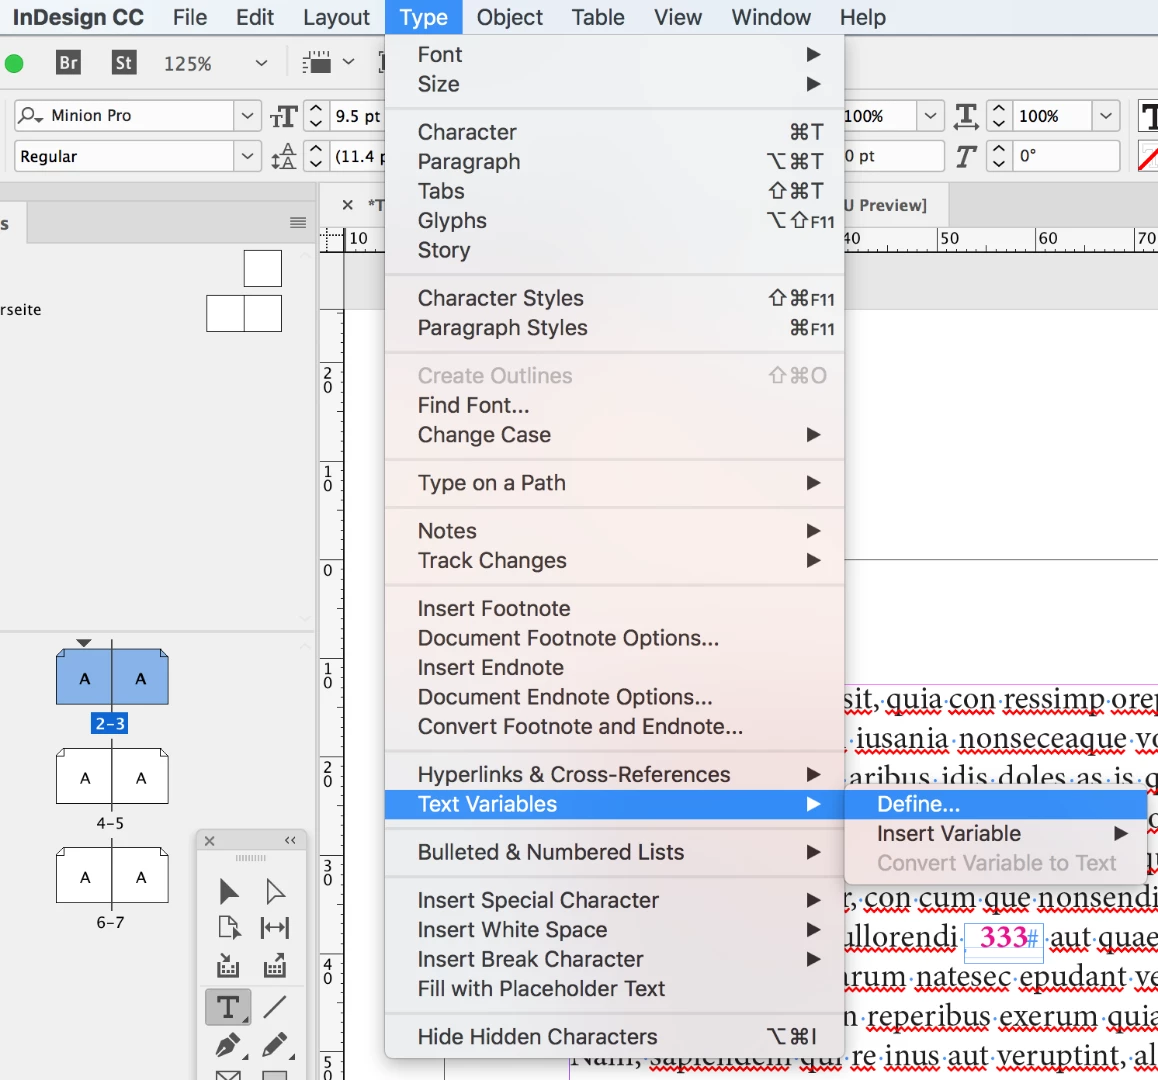Select the Gap tool
The width and height of the screenshot is (1158, 1080).
coord(275,927)
